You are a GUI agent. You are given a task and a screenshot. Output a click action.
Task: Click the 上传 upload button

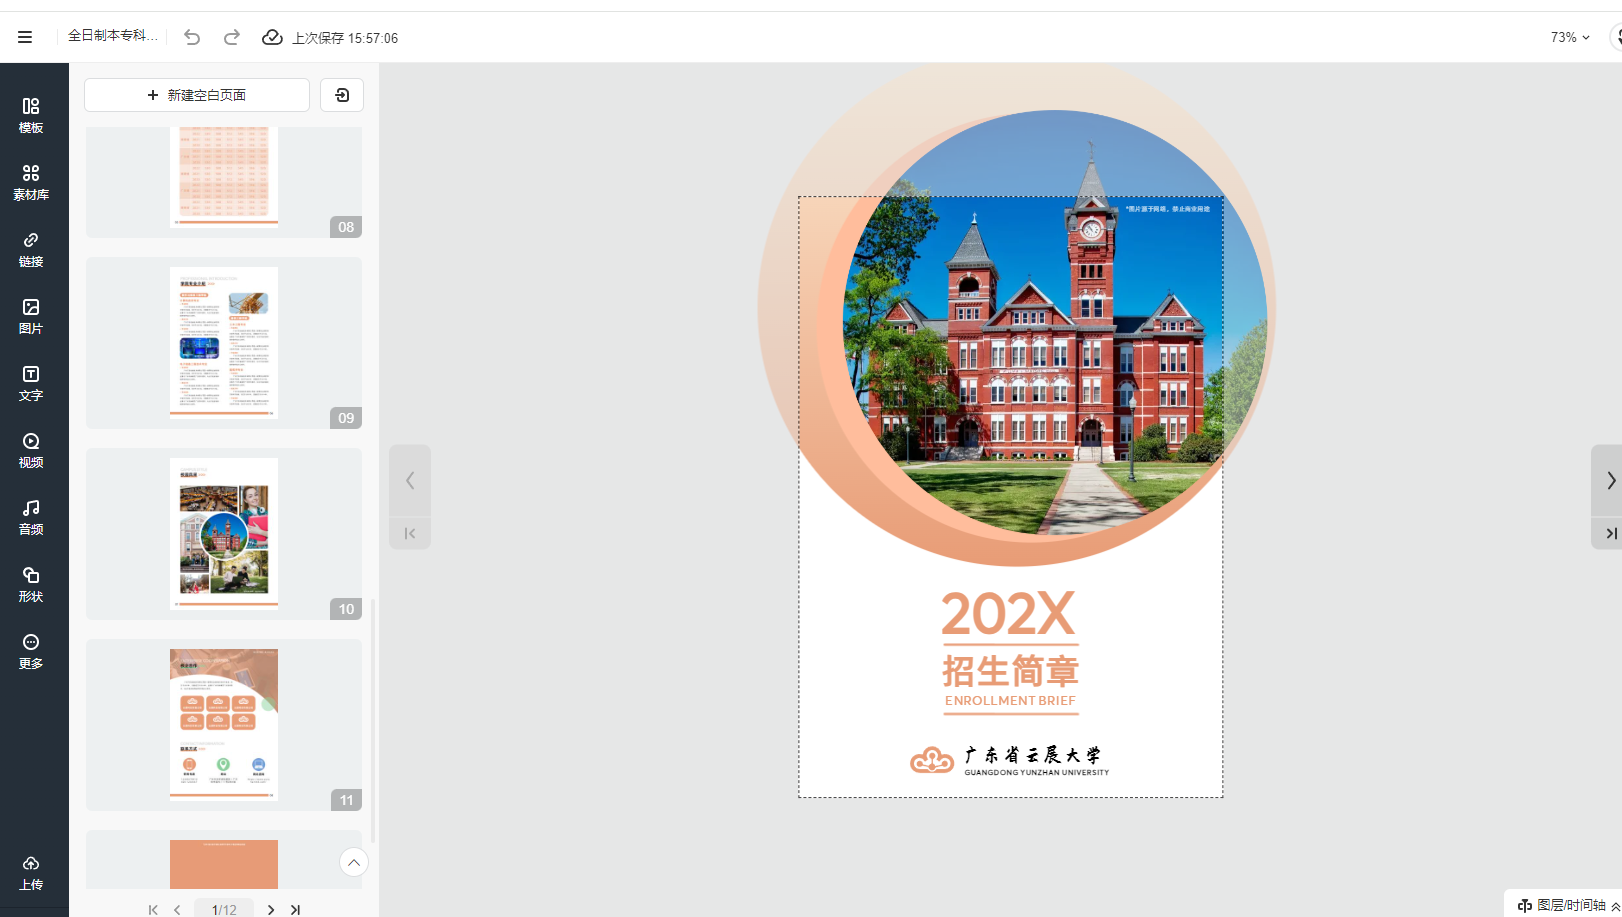click(31, 873)
